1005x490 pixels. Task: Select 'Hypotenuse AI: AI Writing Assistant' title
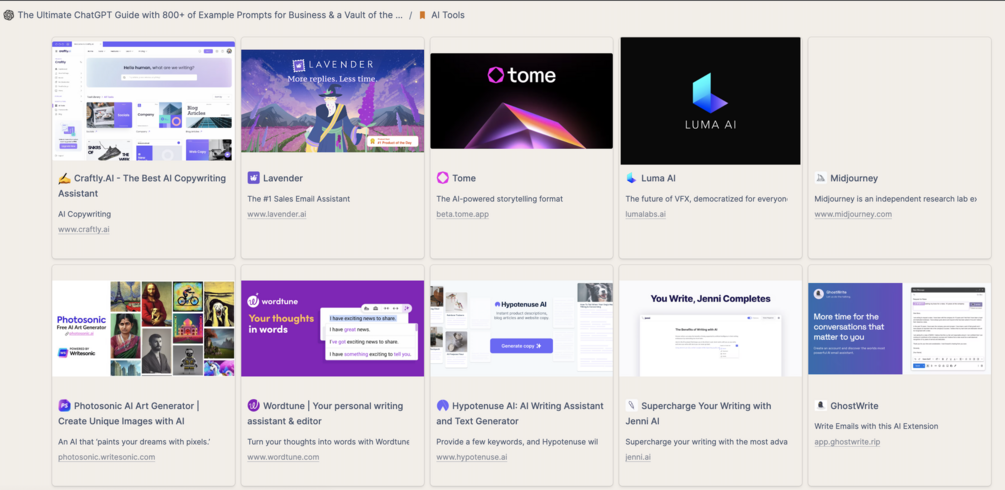click(520, 413)
